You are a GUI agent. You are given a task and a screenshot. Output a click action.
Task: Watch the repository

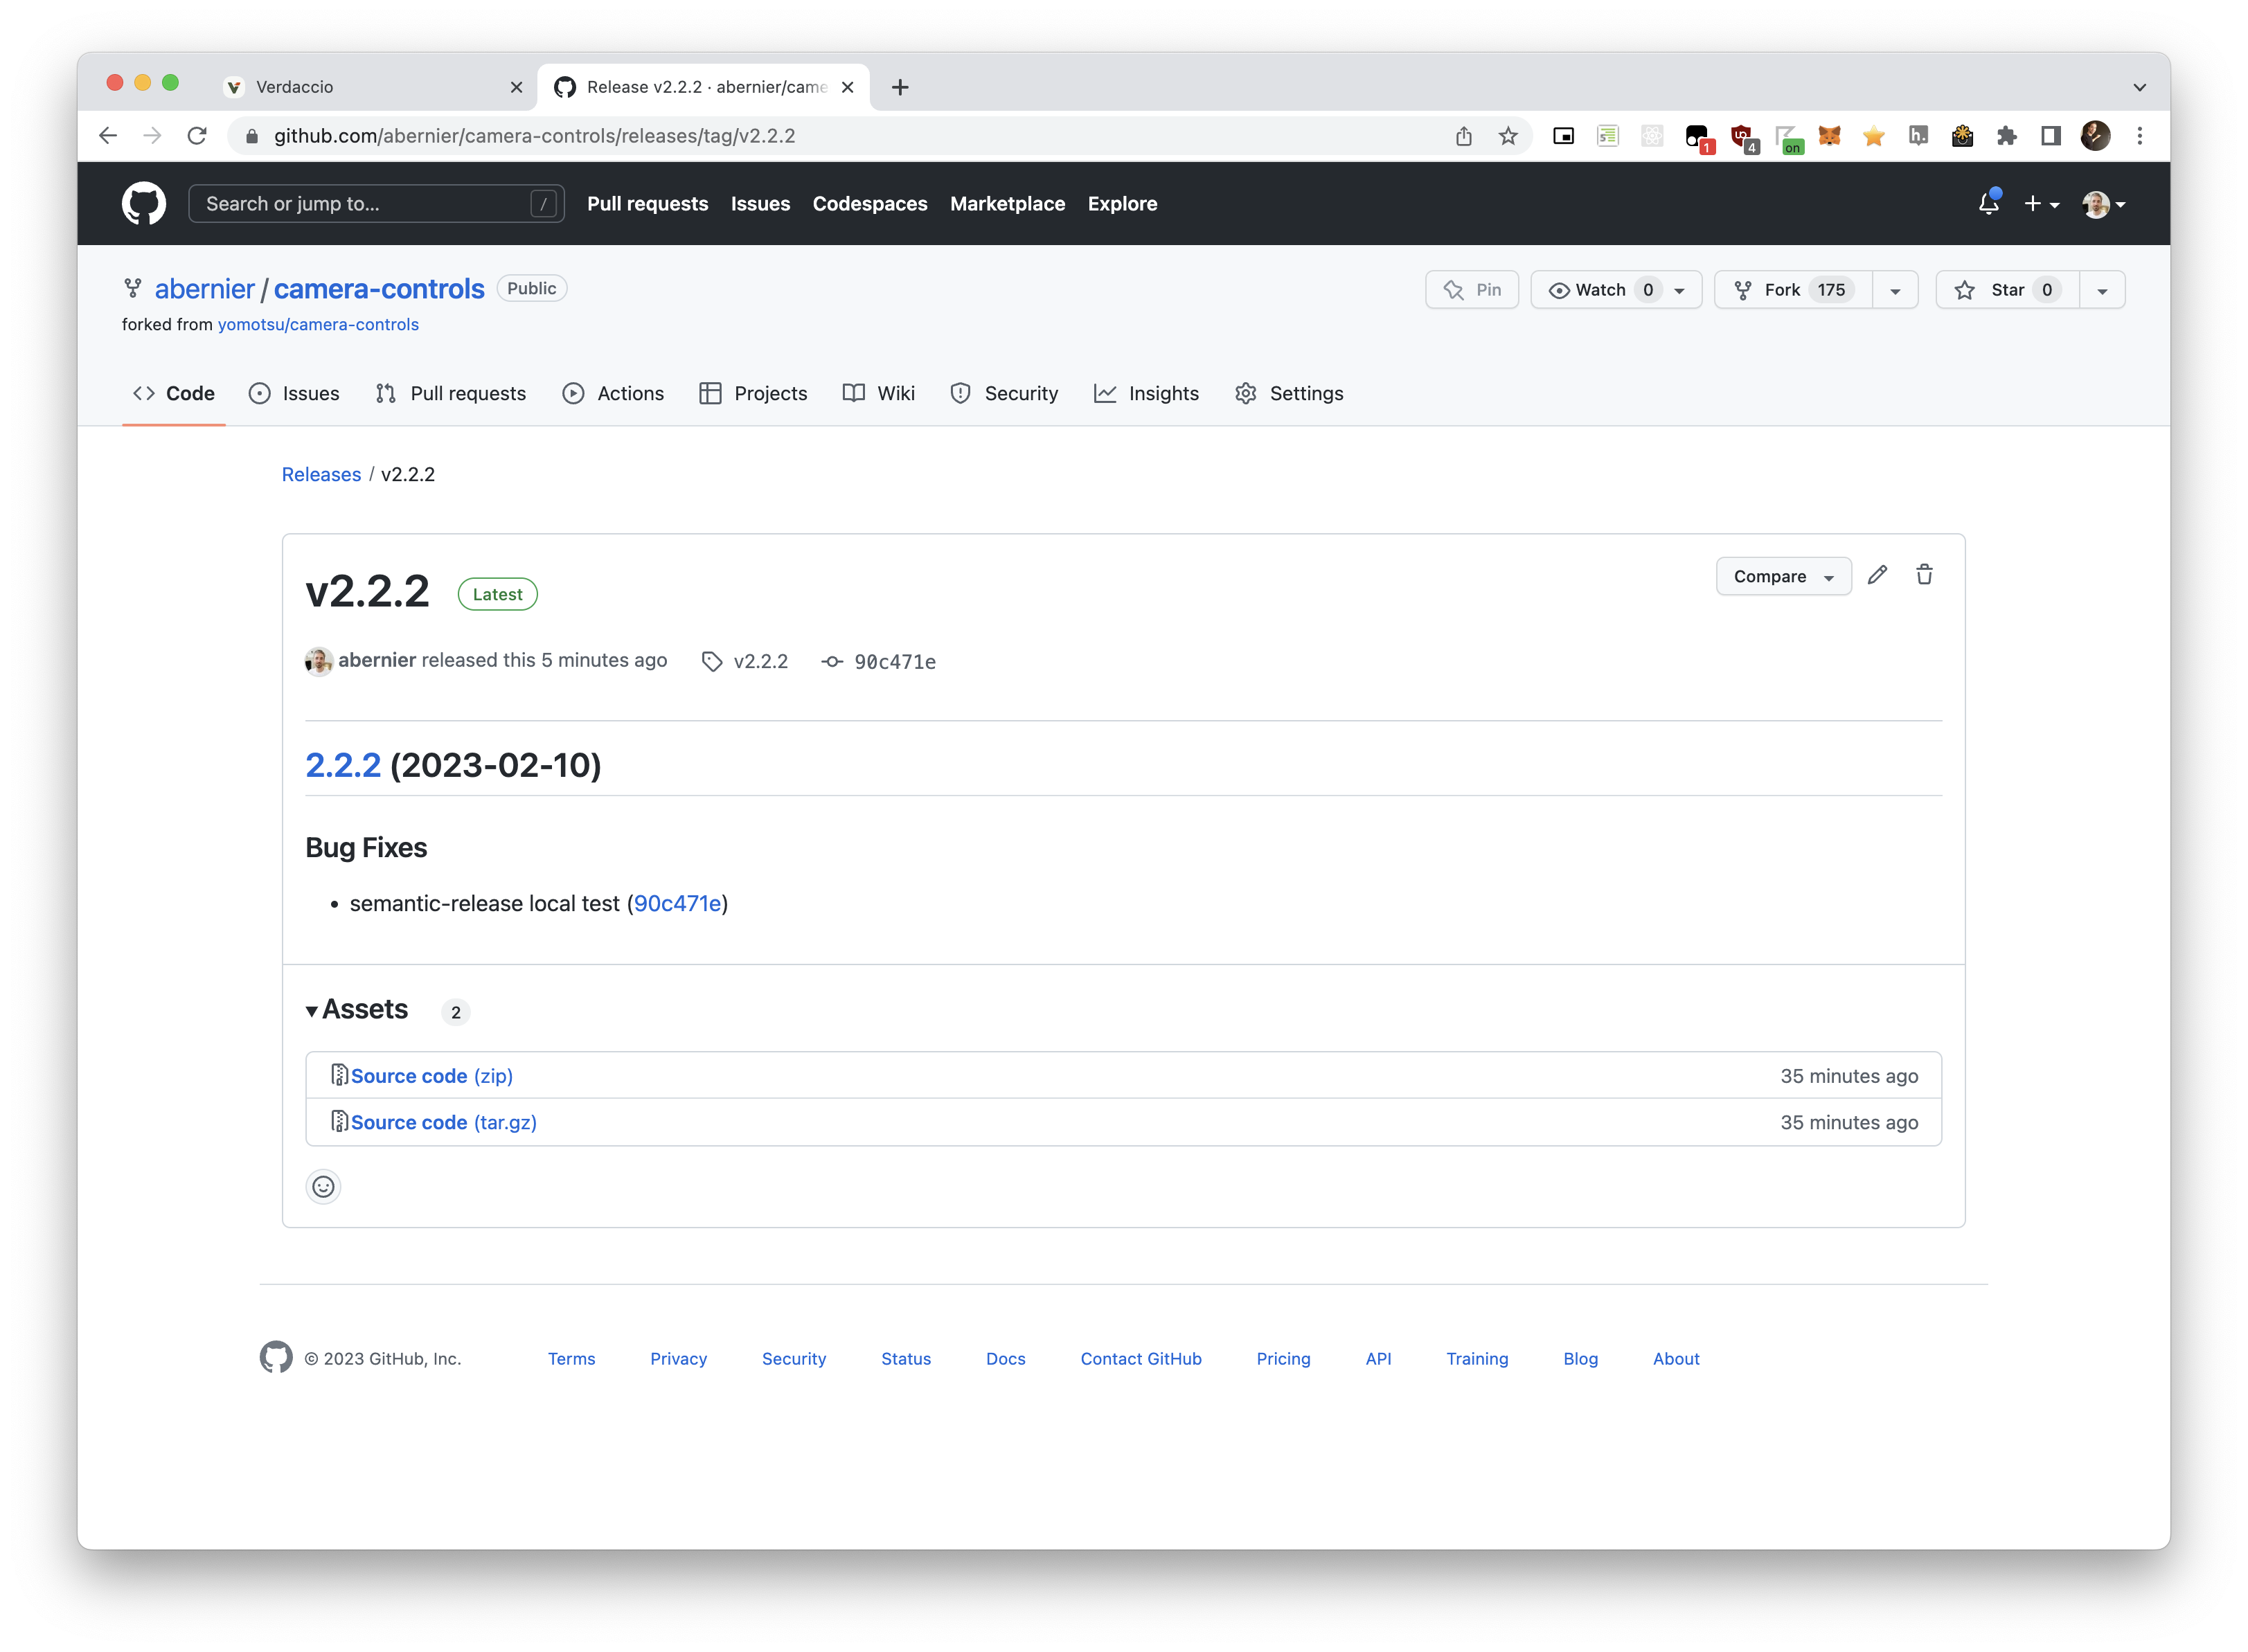1616,290
